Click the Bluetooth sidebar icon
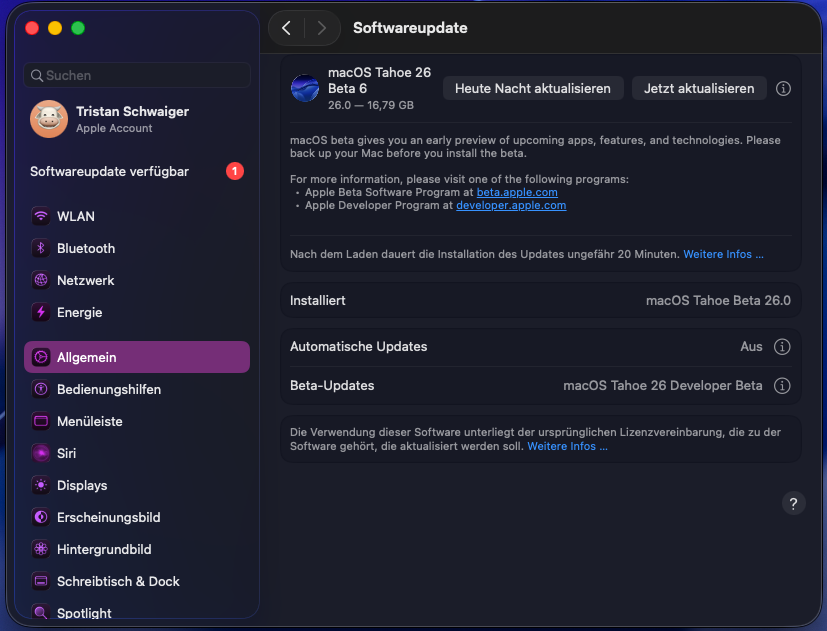This screenshot has width=827, height=631. pos(41,248)
